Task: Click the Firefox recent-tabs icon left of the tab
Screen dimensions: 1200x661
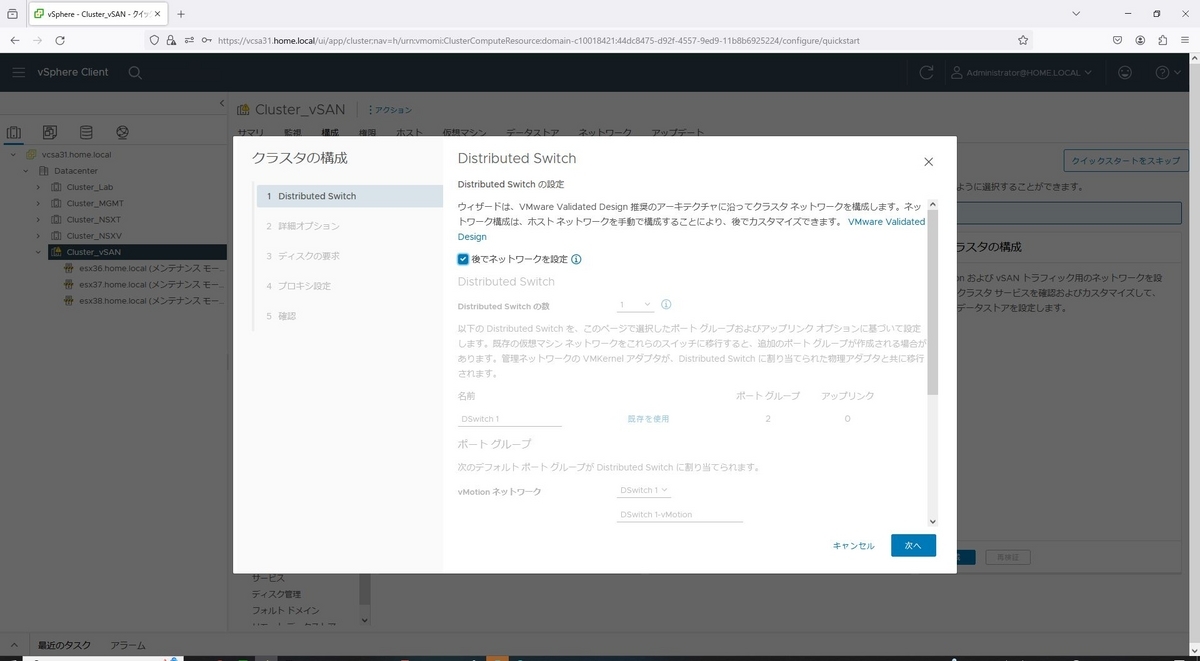Action: (x=12, y=14)
